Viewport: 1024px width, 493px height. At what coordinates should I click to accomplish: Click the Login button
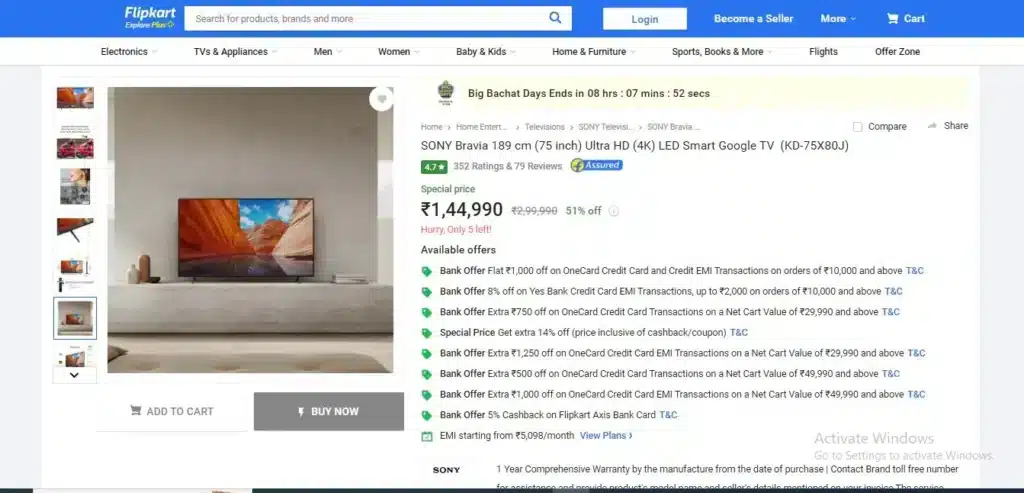pos(645,19)
